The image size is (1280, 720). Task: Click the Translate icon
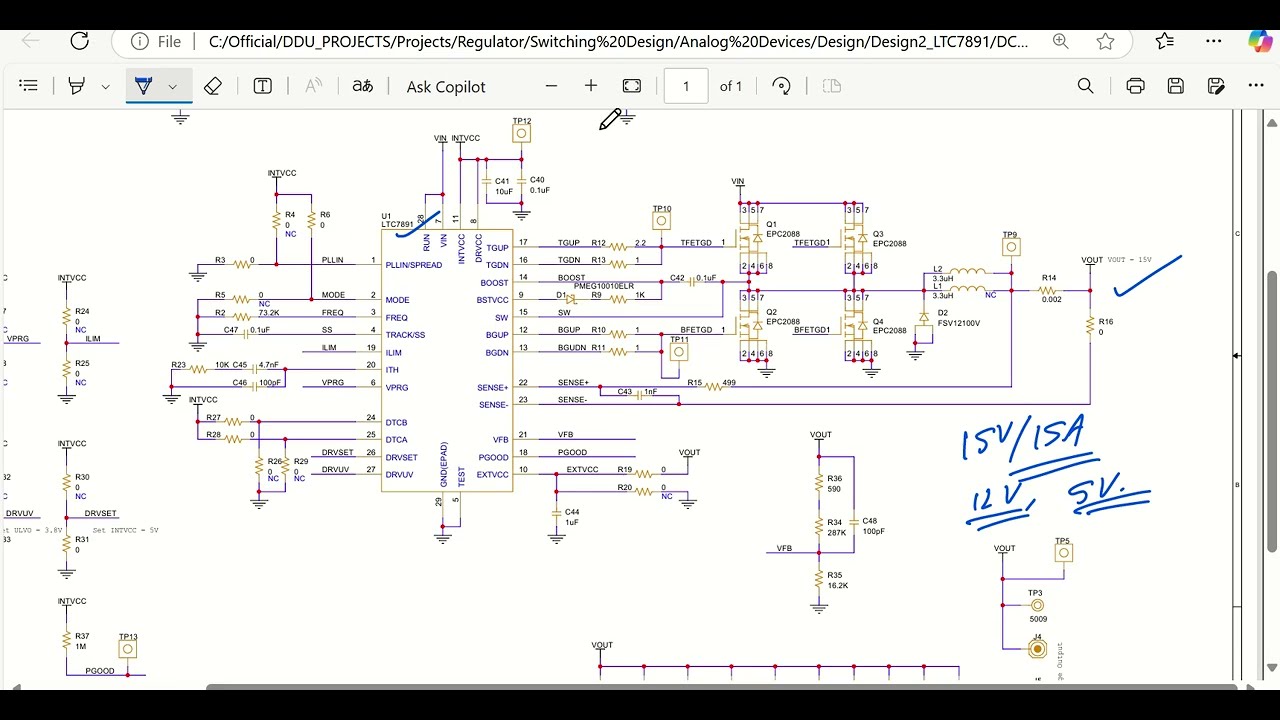tap(363, 86)
